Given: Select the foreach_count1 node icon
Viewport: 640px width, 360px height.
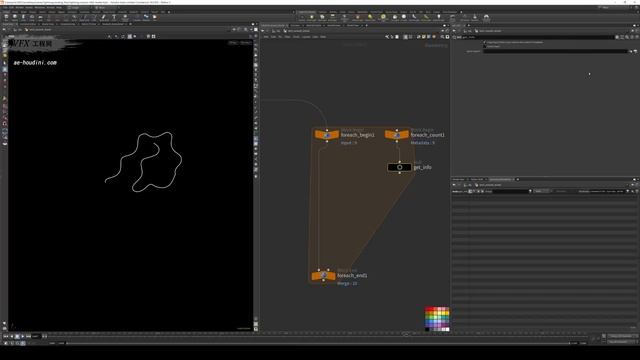Looking at the screenshot, I should pos(397,135).
